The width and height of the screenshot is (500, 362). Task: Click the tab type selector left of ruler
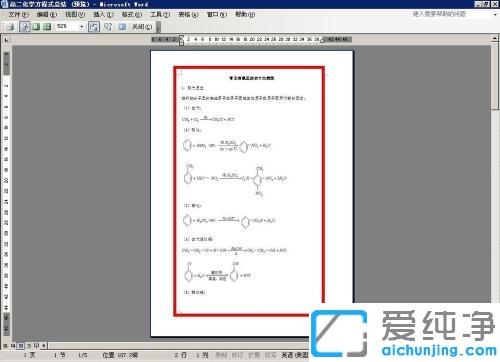6,40
